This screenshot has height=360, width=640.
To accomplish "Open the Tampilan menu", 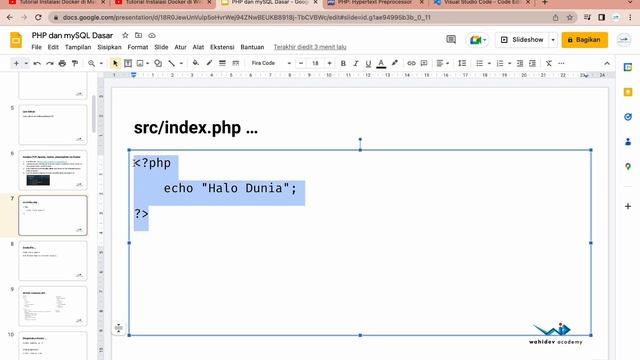I will pyautogui.click(x=78, y=47).
